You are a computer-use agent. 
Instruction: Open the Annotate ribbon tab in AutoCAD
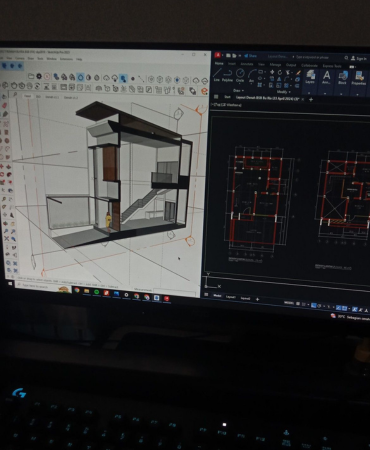coord(247,64)
